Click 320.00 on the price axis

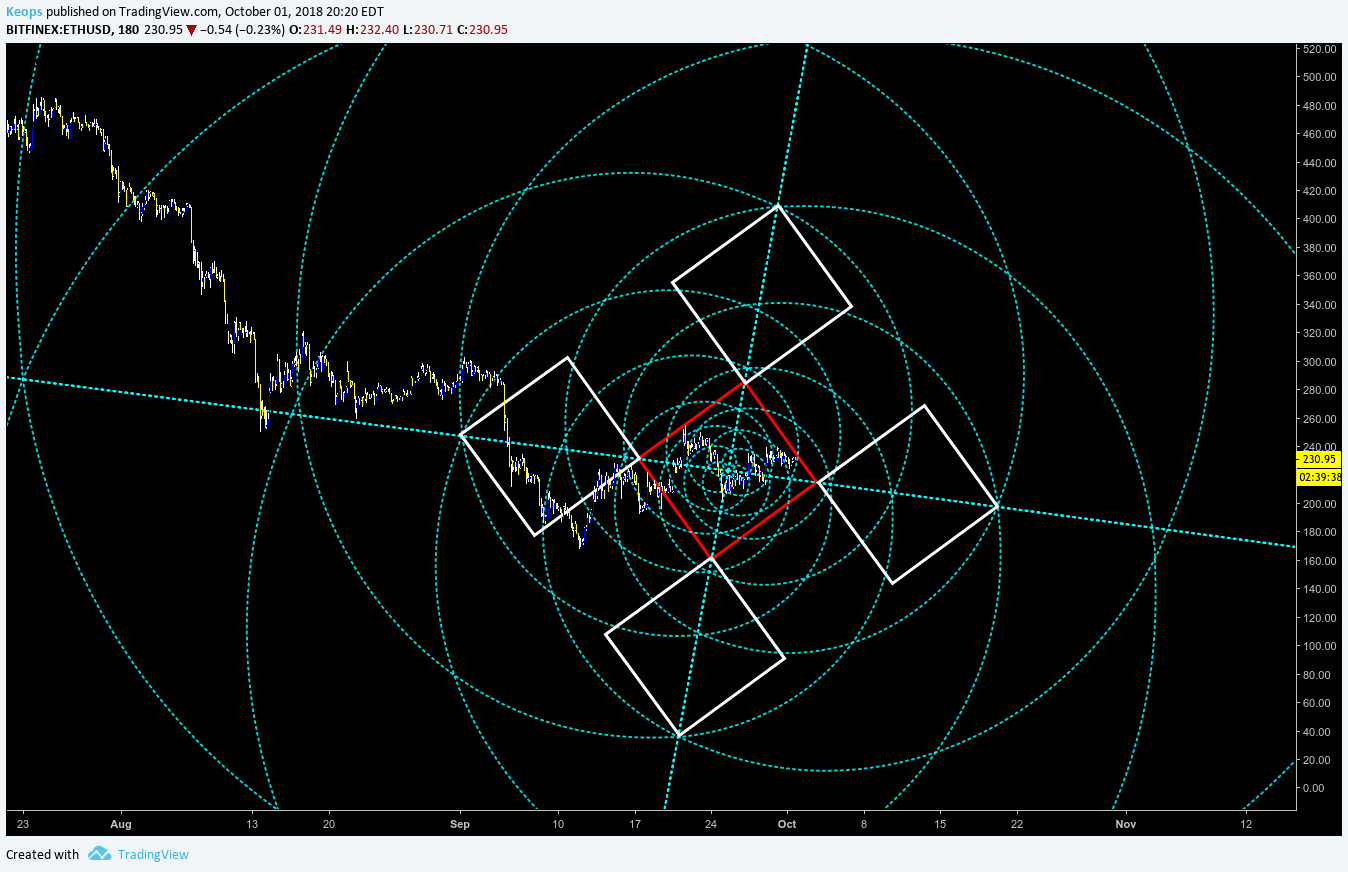(1318, 333)
